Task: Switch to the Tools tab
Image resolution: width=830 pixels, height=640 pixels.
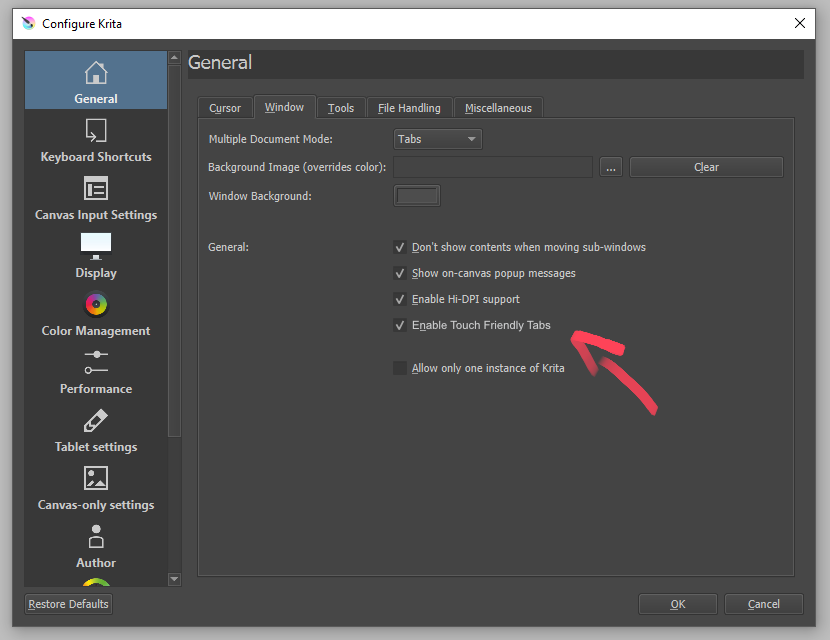Action: (x=341, y=108)
